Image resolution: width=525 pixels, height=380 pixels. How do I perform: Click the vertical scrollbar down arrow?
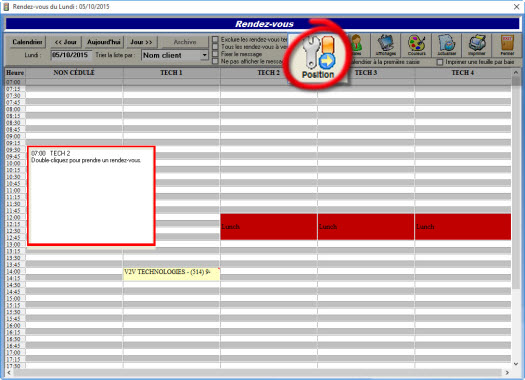(516, 364)
